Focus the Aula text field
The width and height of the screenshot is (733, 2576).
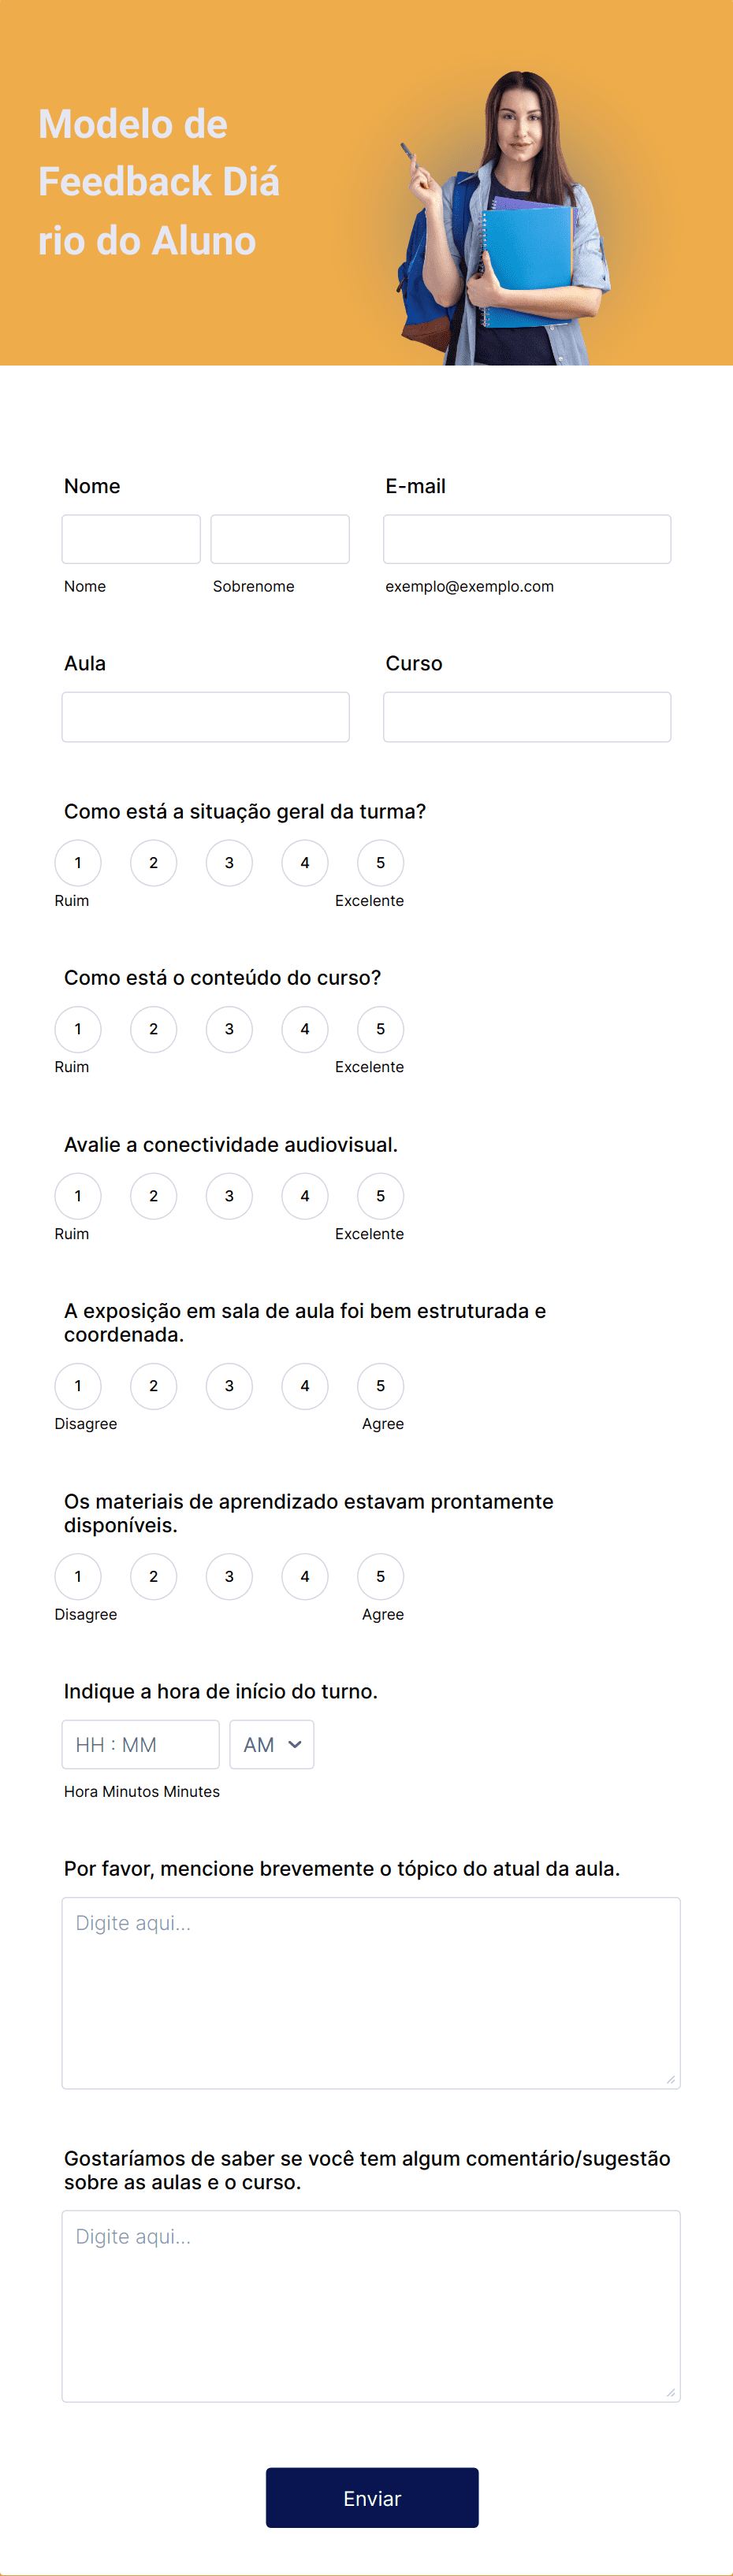click(206, 717)
